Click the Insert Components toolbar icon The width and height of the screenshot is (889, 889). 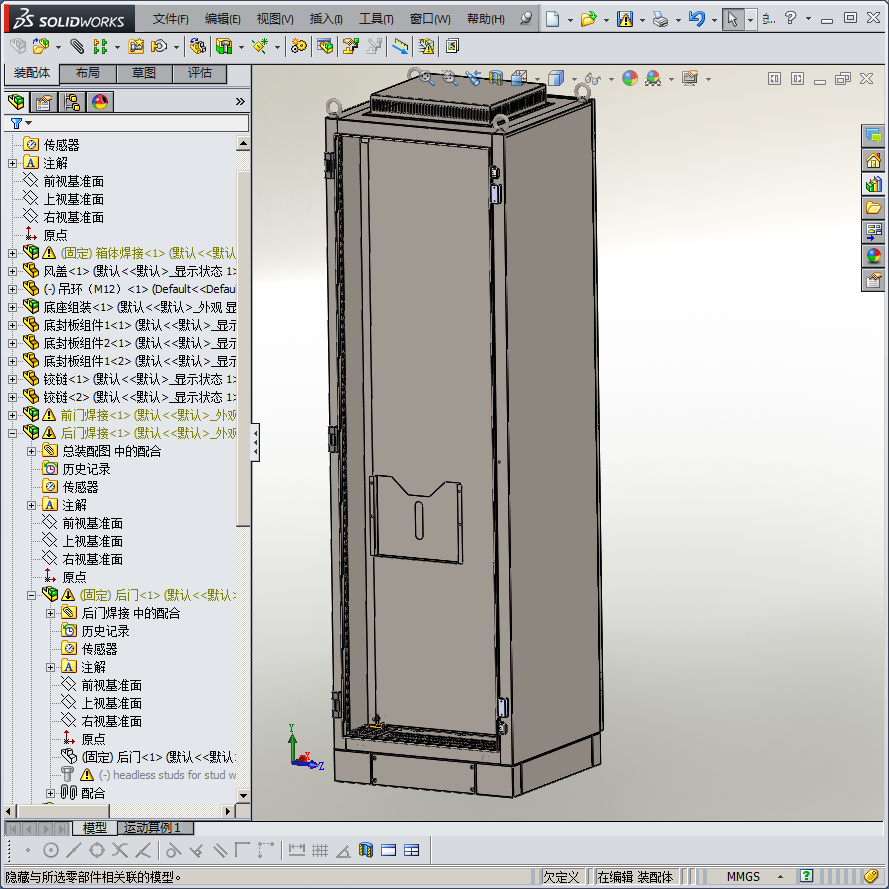point(41,46)
